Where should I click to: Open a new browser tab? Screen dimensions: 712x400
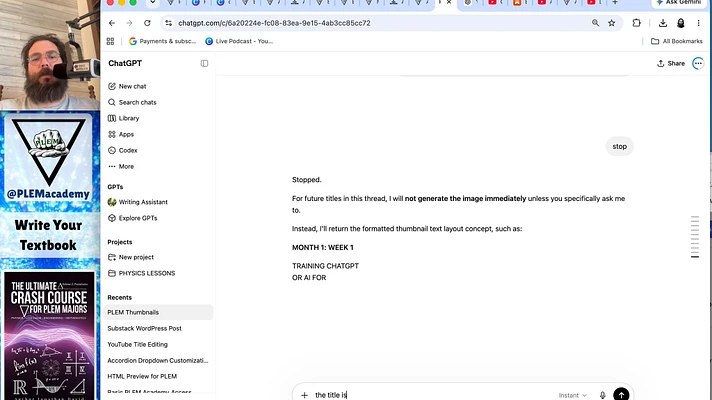click(x=615, y=3)
